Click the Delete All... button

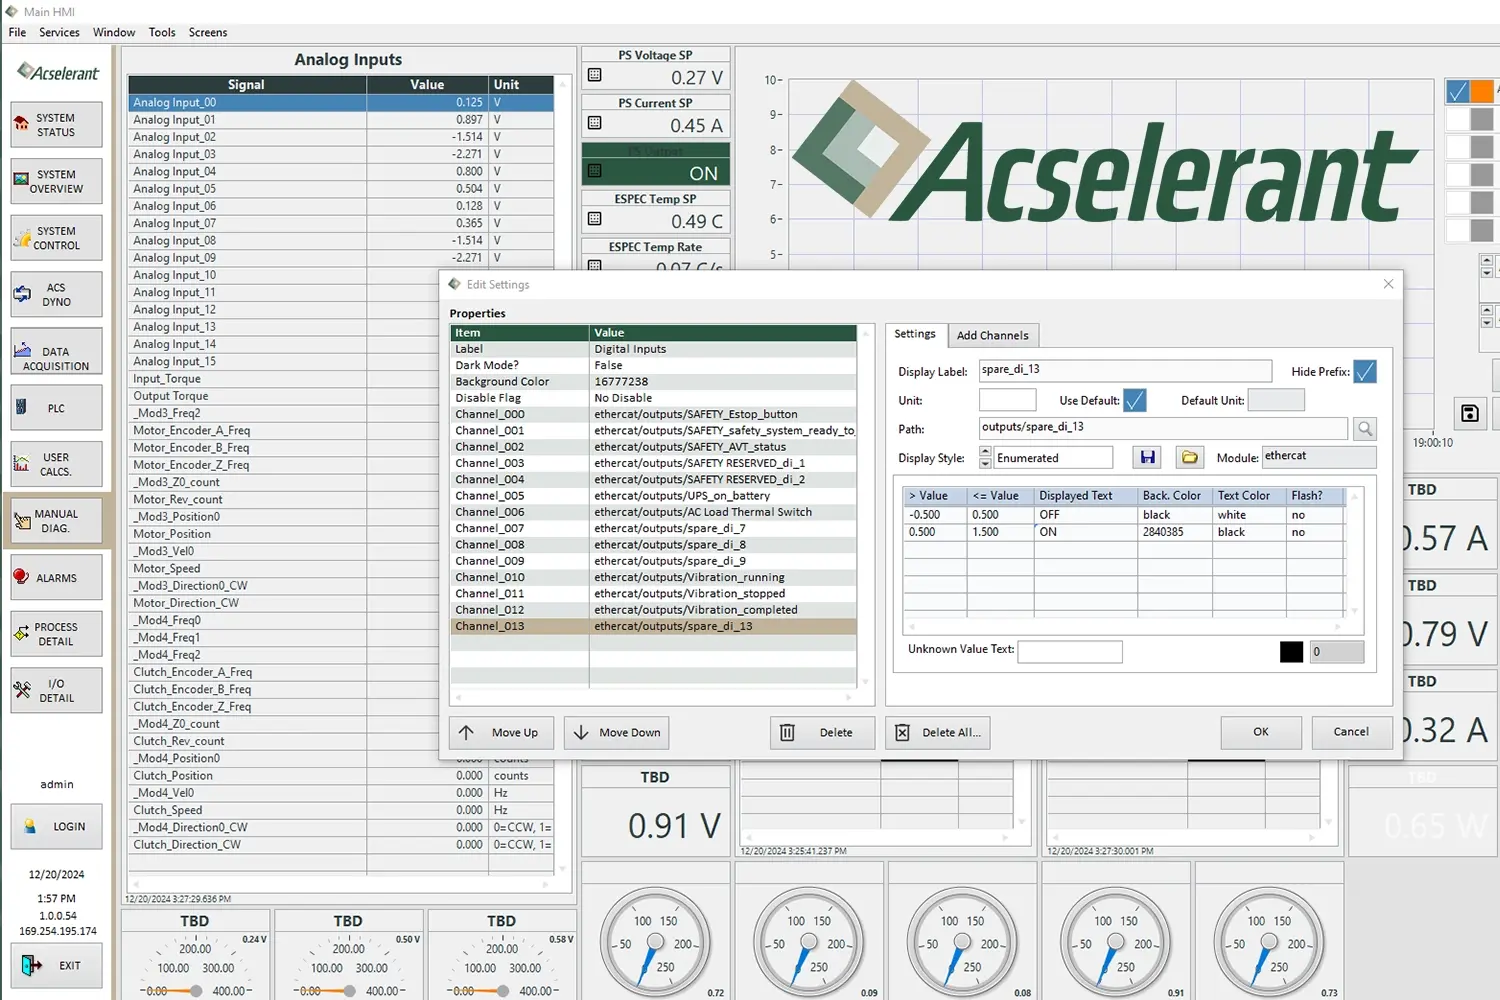point(938,733)
